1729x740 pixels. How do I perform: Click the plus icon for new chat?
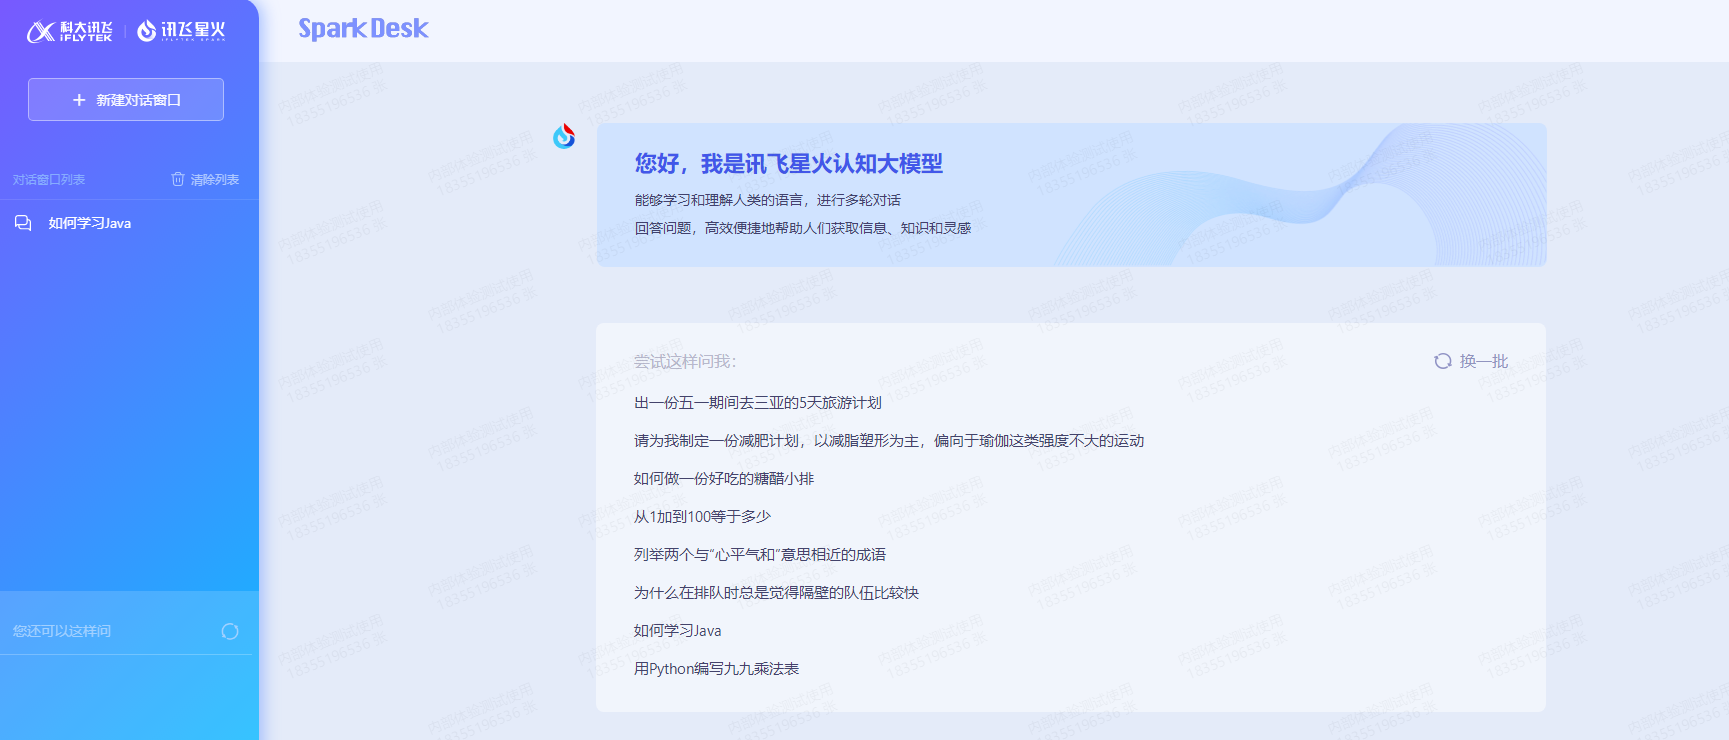click(x=79, y=100)
